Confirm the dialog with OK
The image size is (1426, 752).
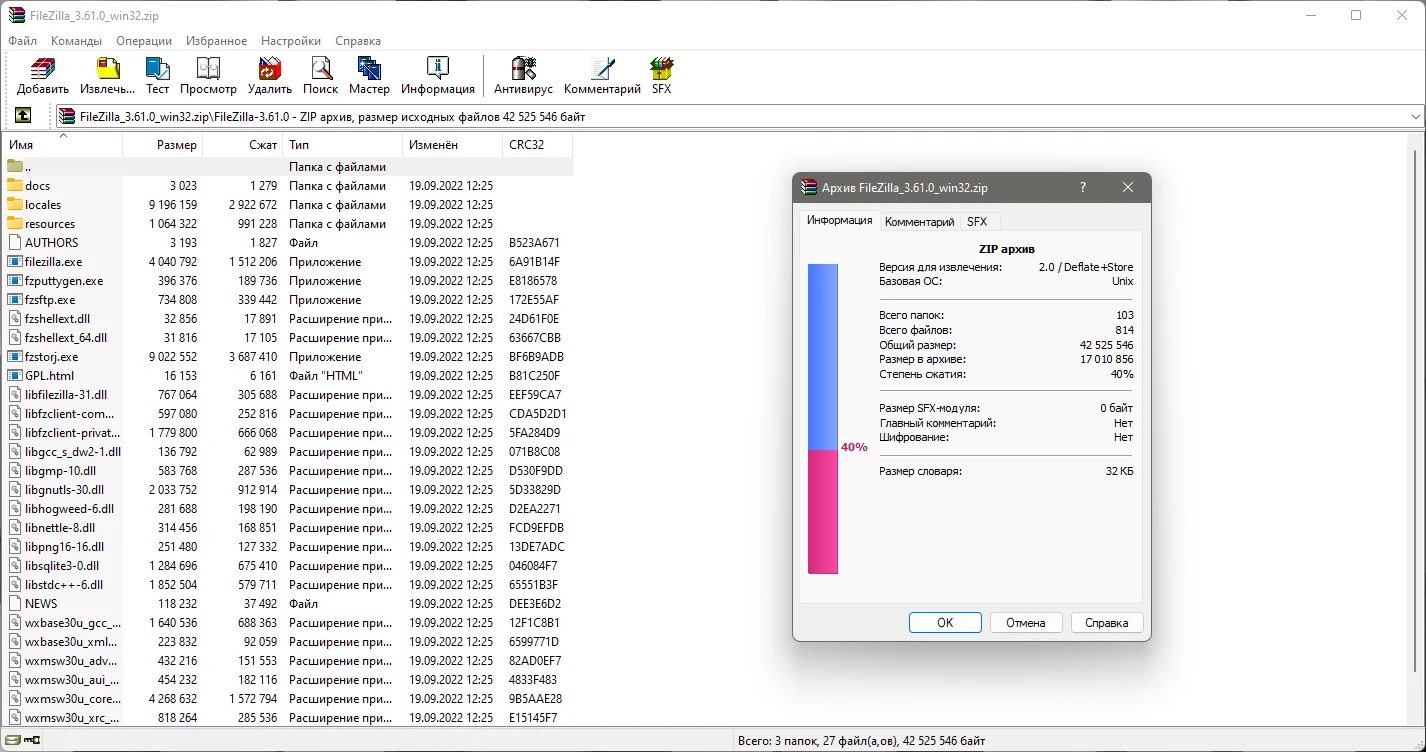[x=945, y=622]
